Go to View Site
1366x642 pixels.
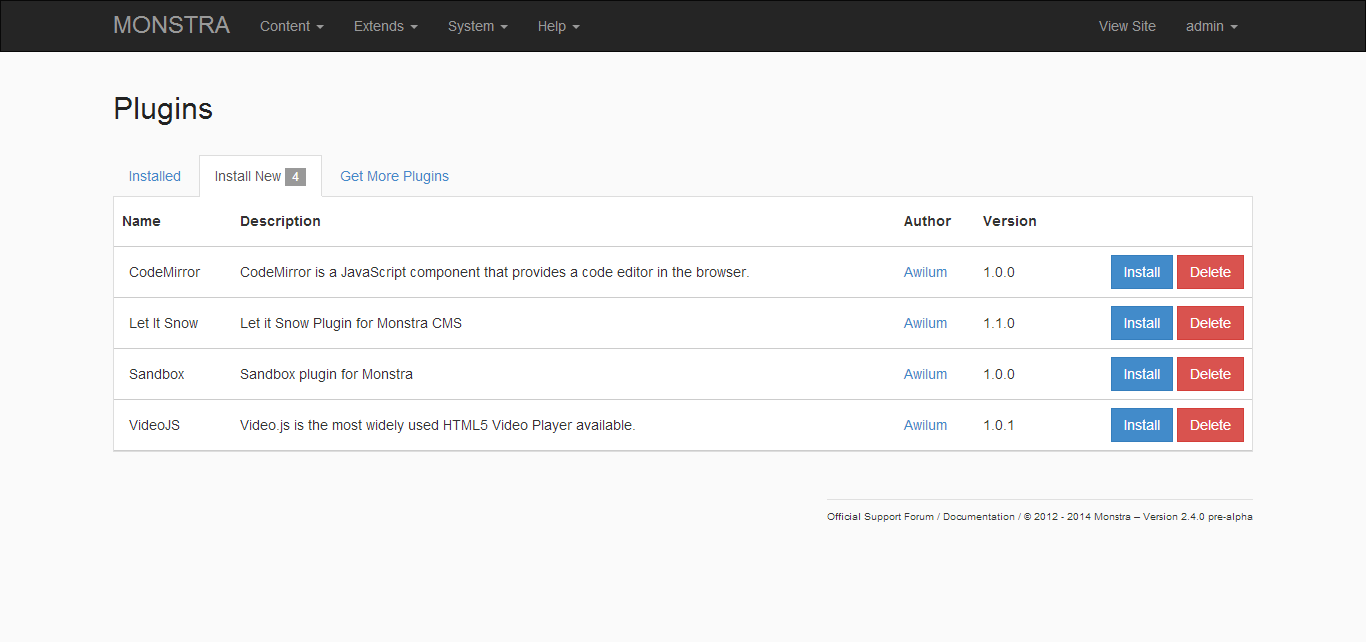[x=1127, y=26]
